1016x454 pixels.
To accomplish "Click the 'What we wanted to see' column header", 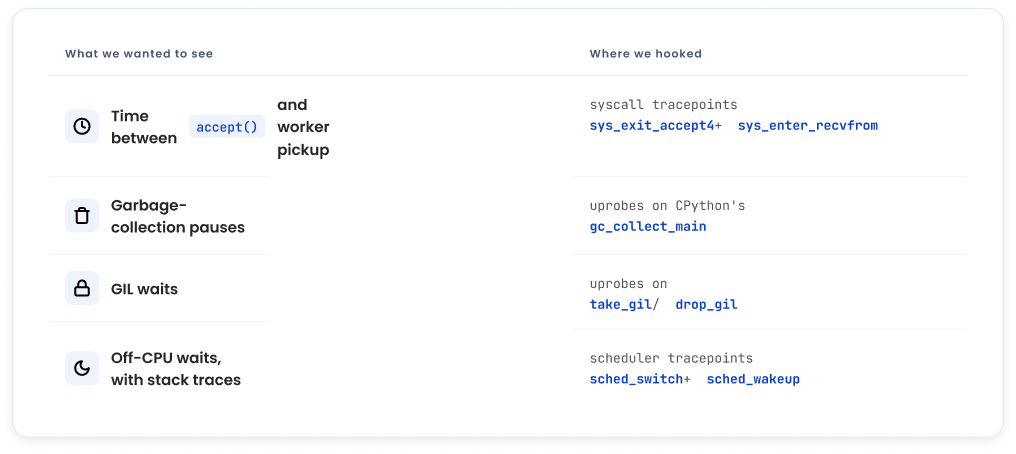I will coord(139,54).
